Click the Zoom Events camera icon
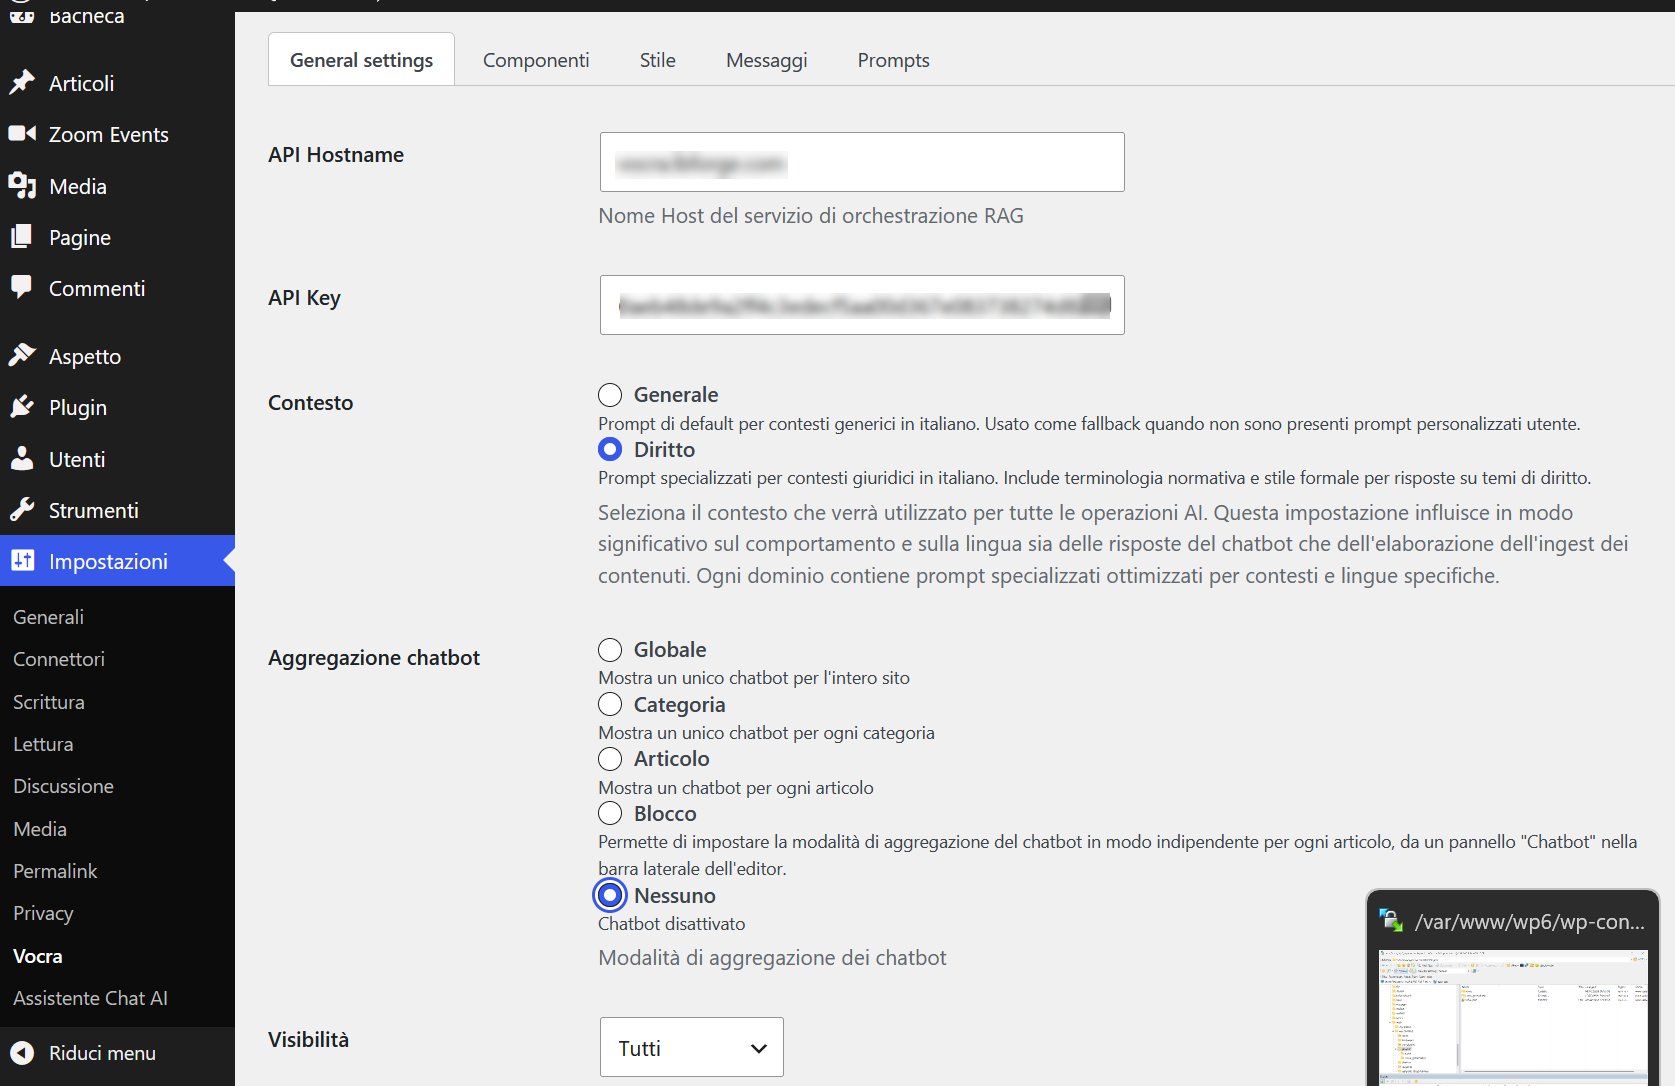This screenshot has width=1675, height=1086. point(22,134)
